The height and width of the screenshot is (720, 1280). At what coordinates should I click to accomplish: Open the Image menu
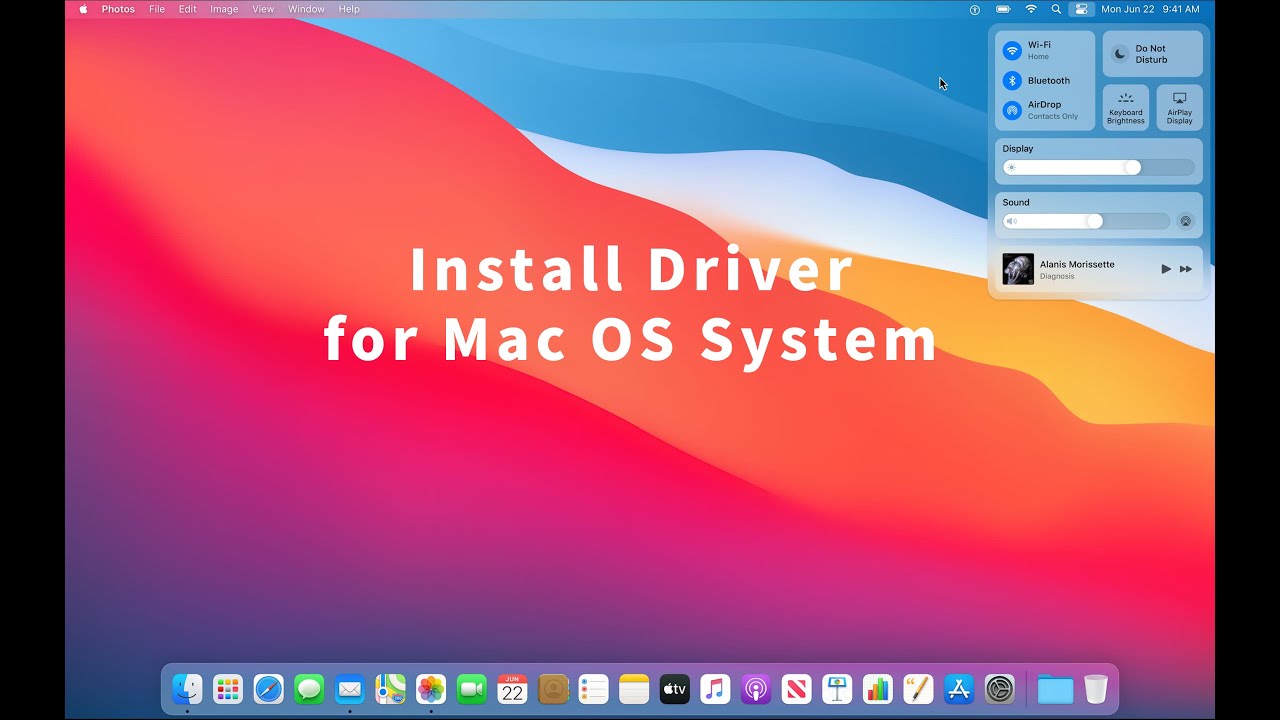tap(224, 9)
